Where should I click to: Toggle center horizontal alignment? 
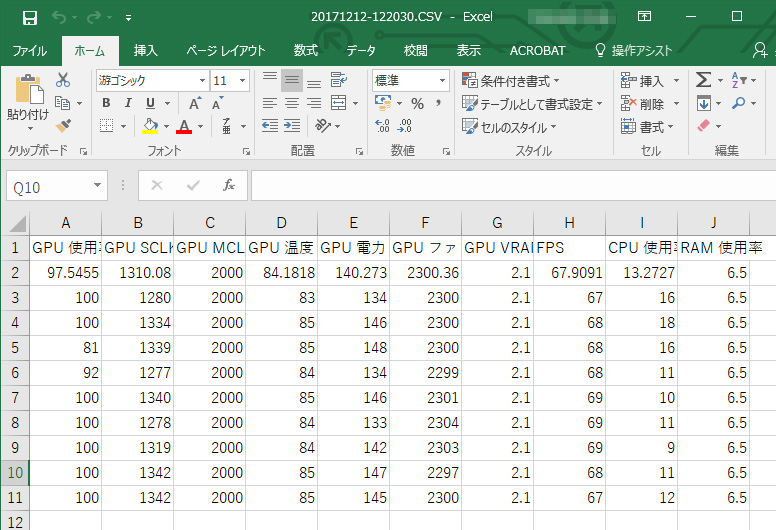[x=292, y=104]
